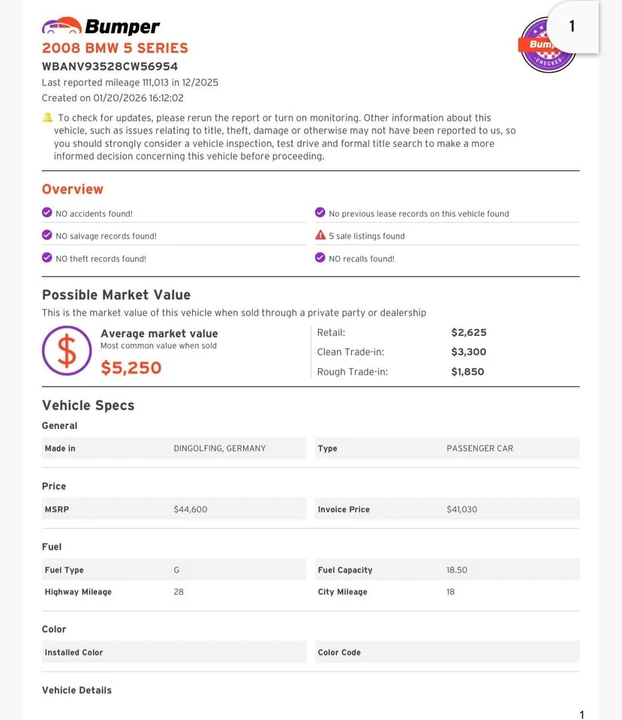Click the checkmark beside no previous lease records
This screenshot has height=720, width=622.
click(x=320, y=212)
